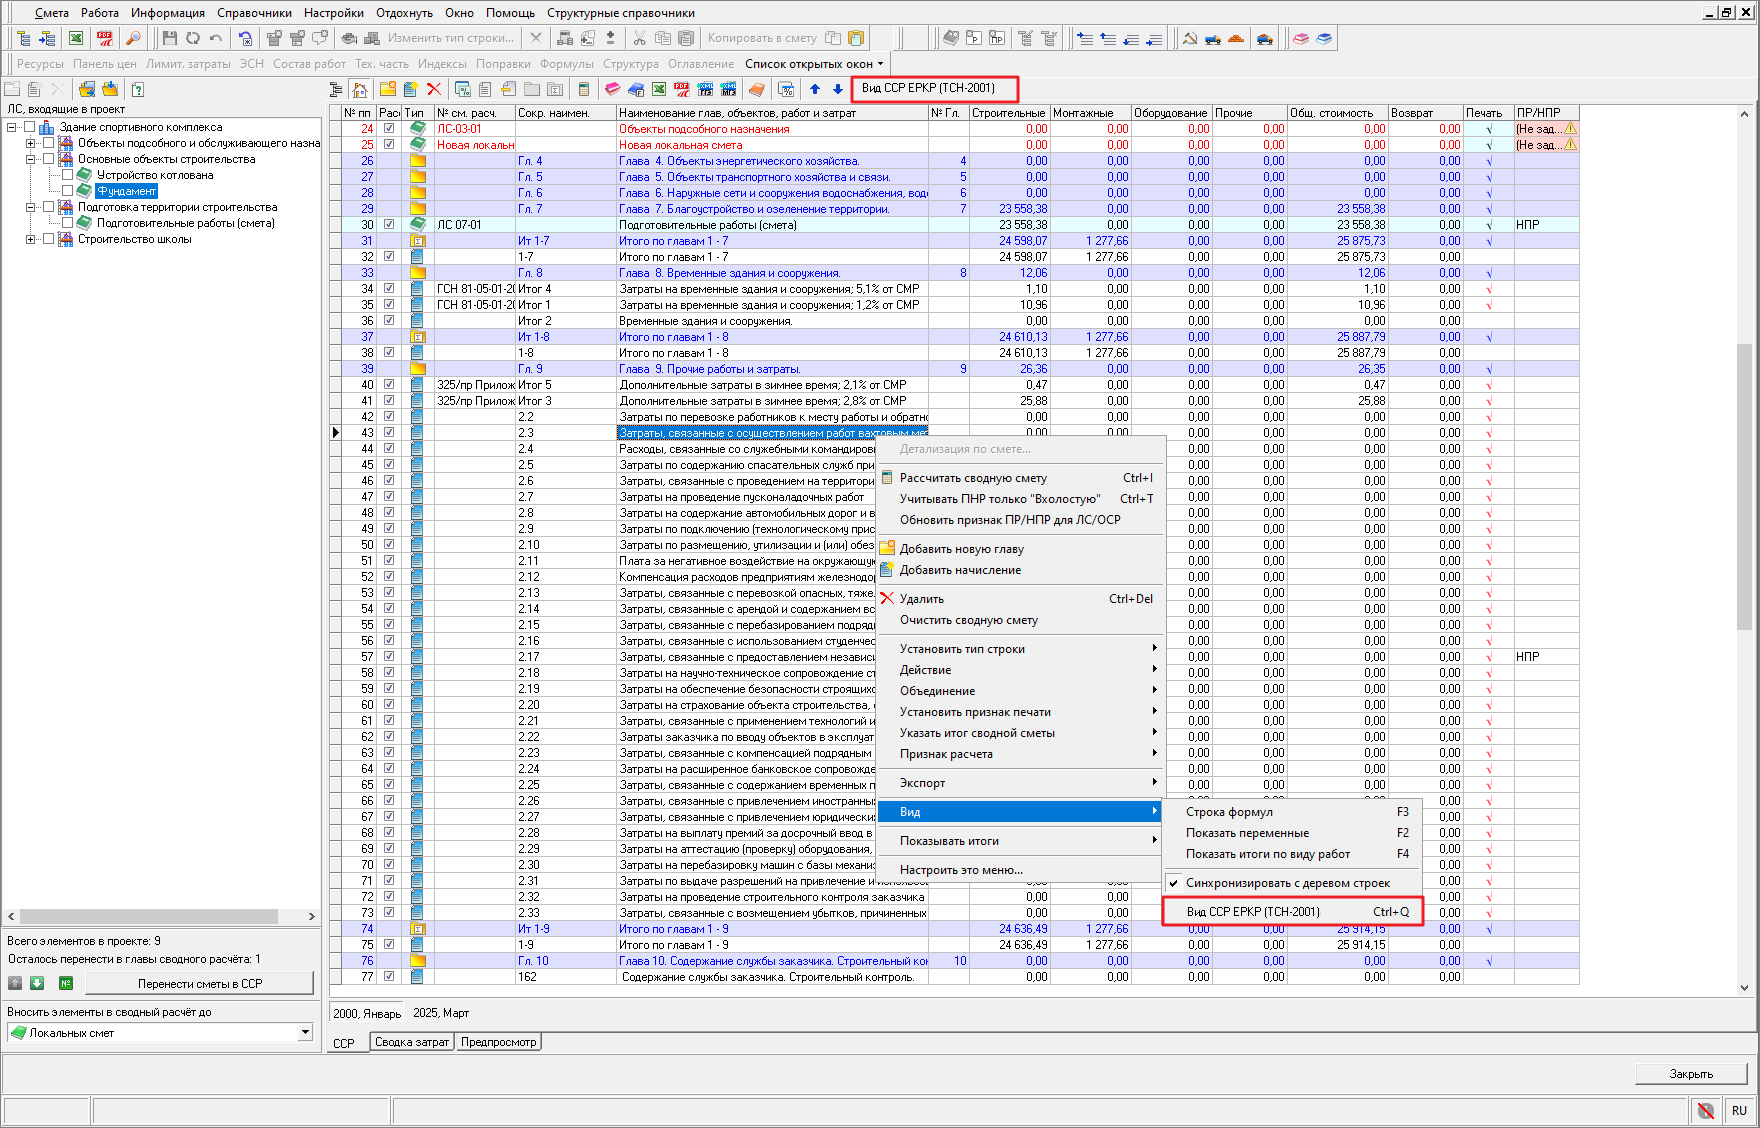Switch to the Сводка затрат tab
This screenshot has width=1760, height=1128.
coord(412,1042)
